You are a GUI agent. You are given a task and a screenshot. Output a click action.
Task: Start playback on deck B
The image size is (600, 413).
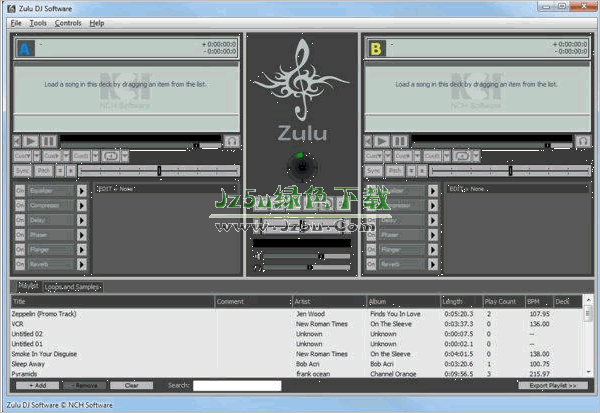(x=382, y=142)
